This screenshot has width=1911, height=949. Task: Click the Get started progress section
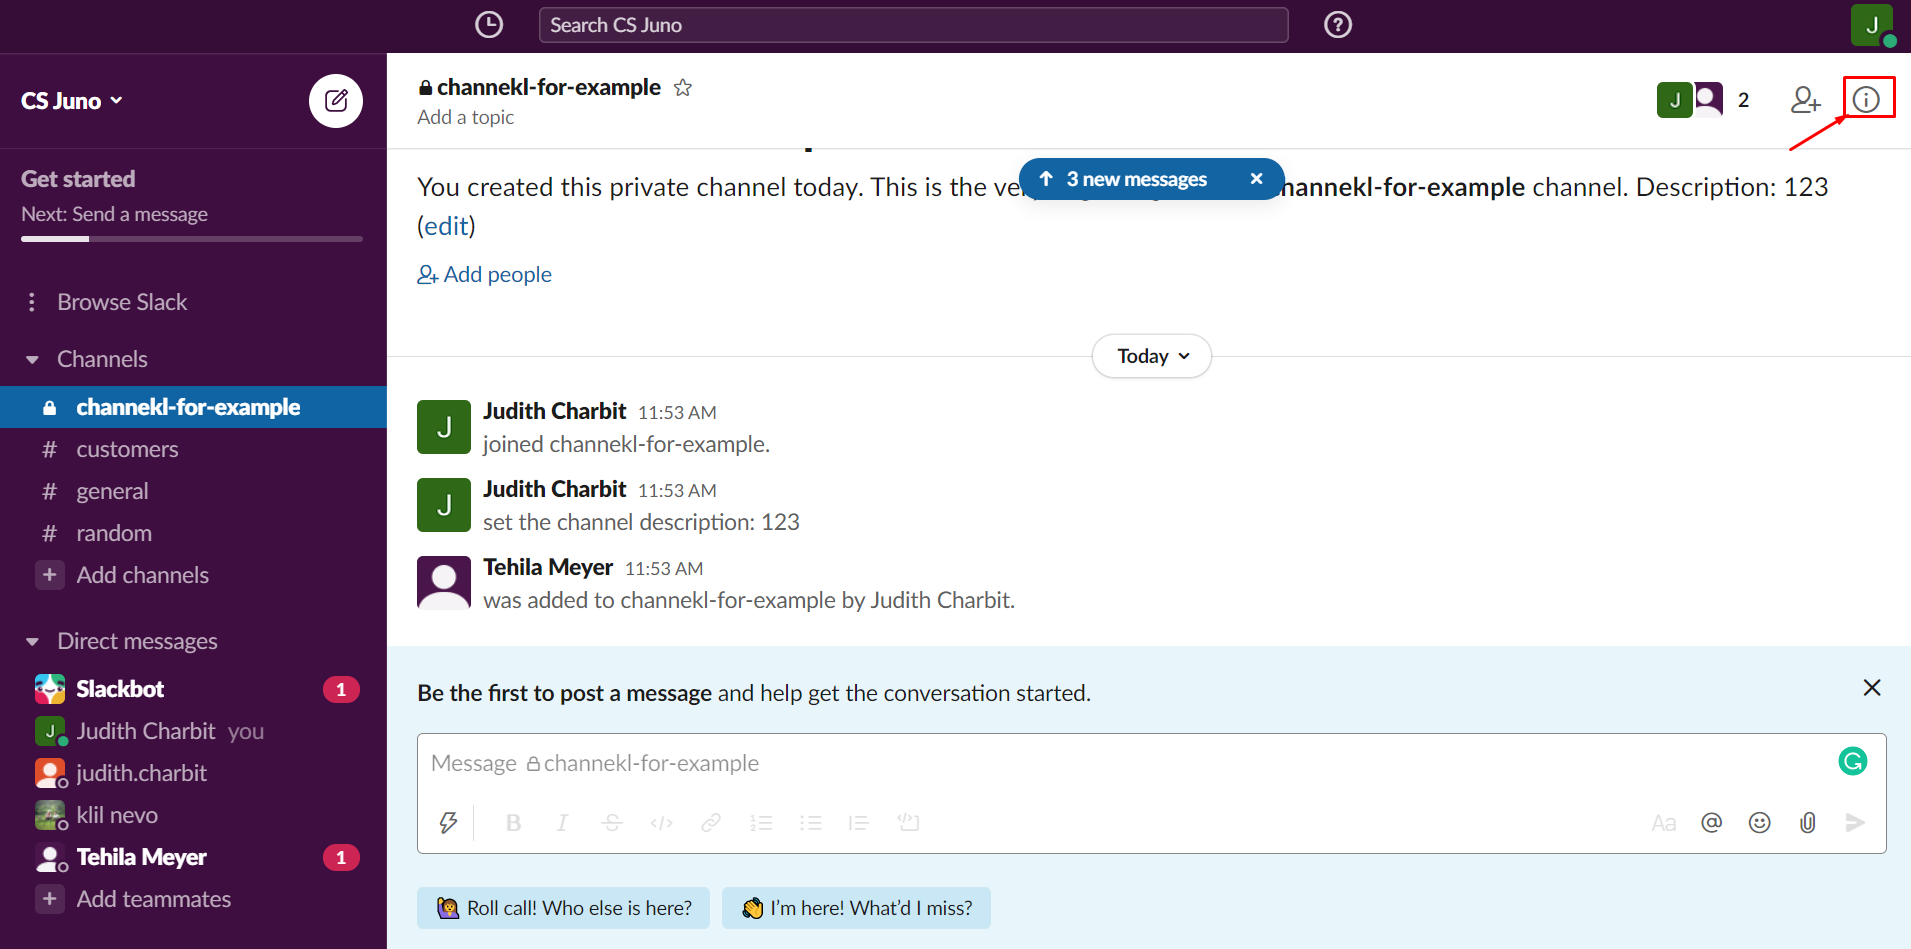[192, 205]
